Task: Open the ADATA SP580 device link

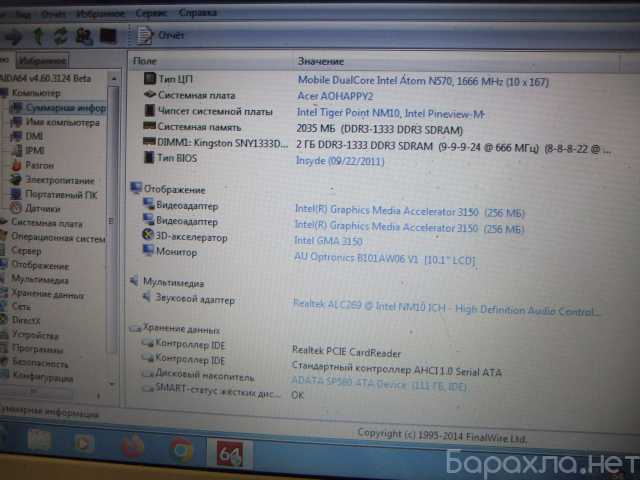Action: pyautogui.click(x=379, y=384)
